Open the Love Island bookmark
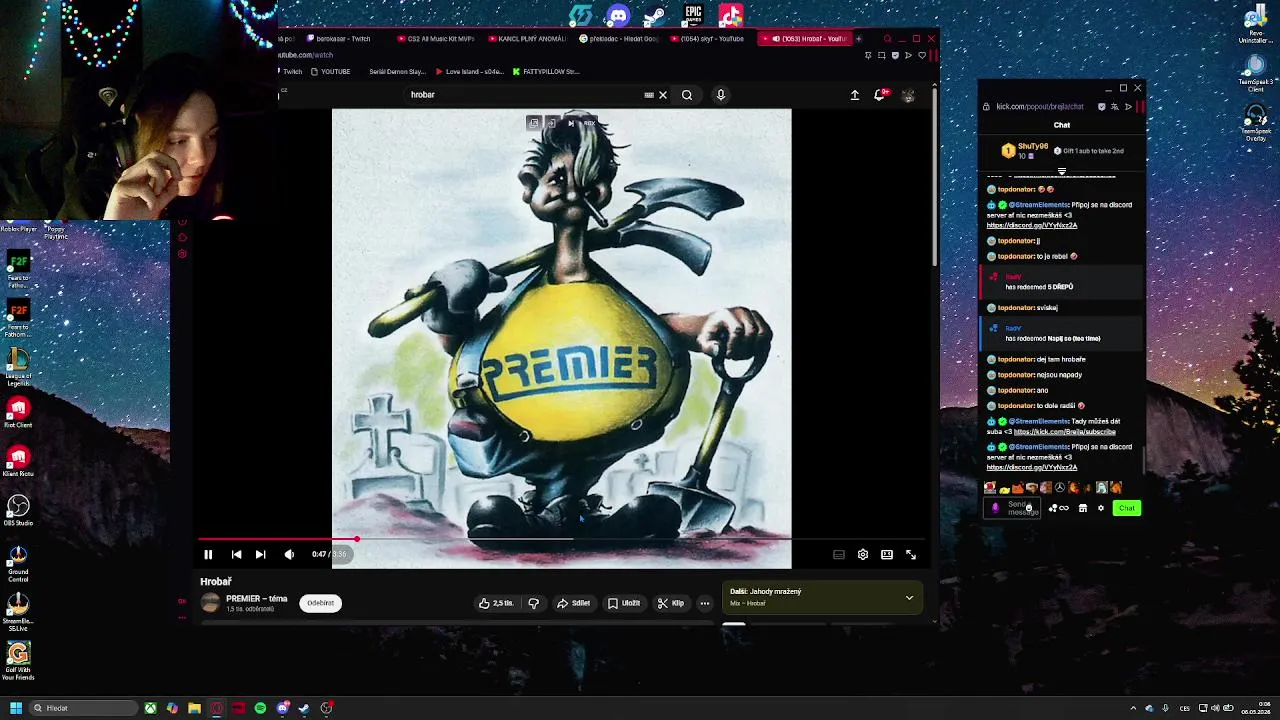1280x720 pixels. (469, 72)
